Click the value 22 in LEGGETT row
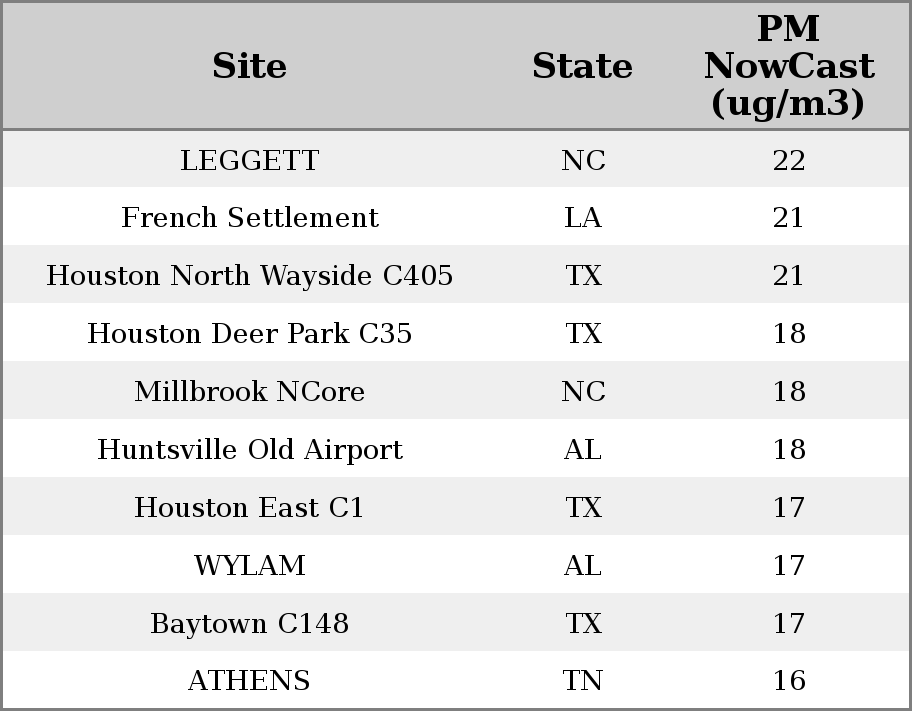This screenshot has height=711, width=912. click(x=788, y=161)
